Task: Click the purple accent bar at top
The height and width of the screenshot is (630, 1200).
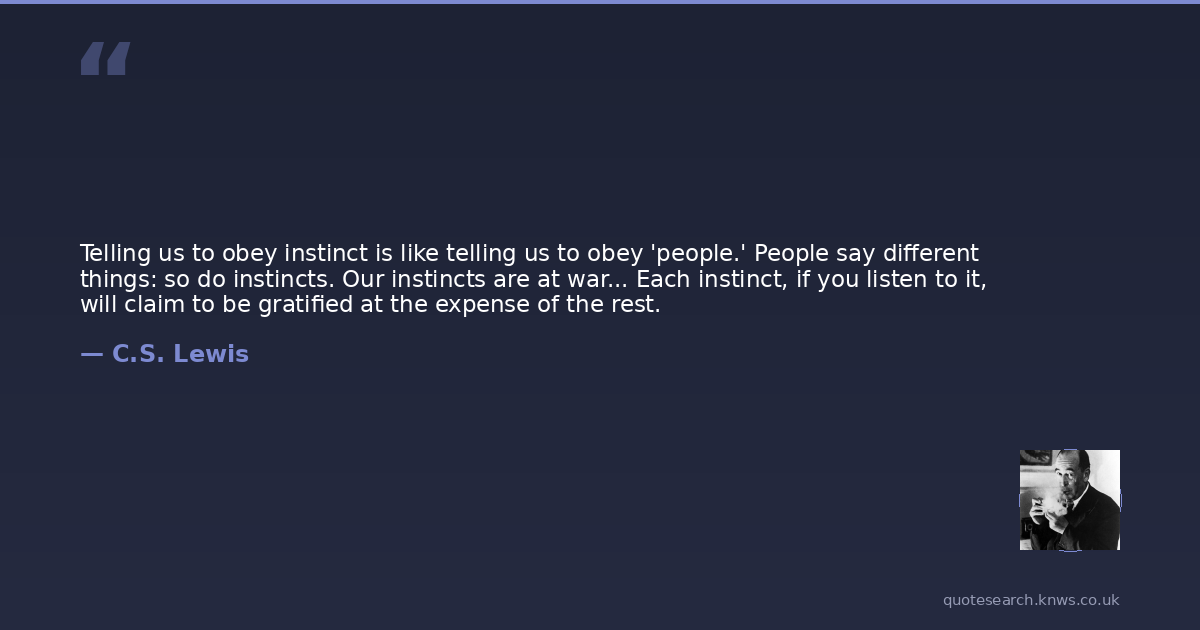Action: pyautogui.click(x=600, y=2)
